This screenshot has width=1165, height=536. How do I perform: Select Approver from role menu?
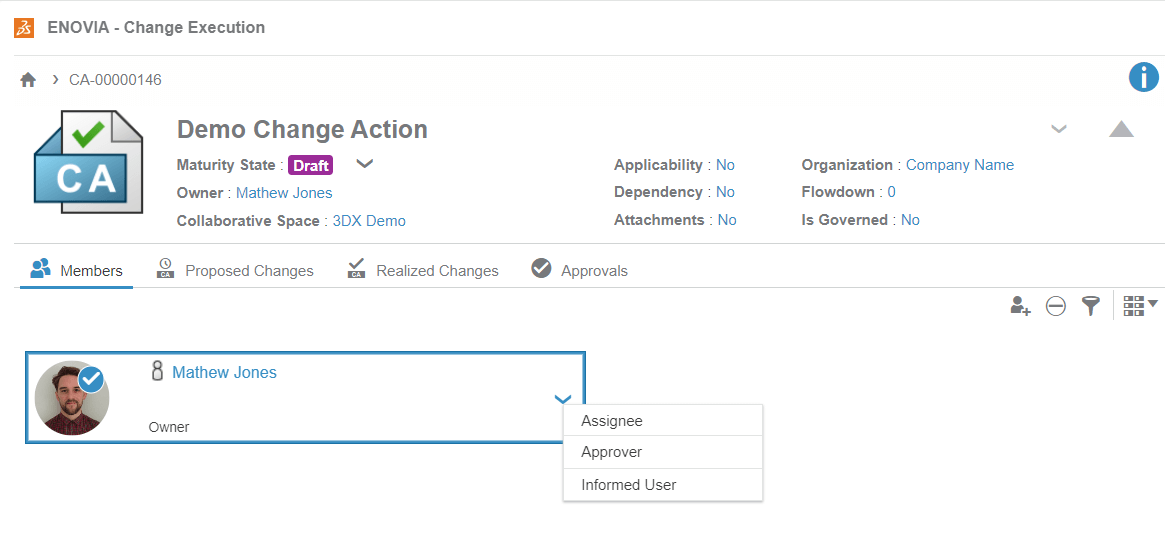pyautogui.click(x=663, y=452)
